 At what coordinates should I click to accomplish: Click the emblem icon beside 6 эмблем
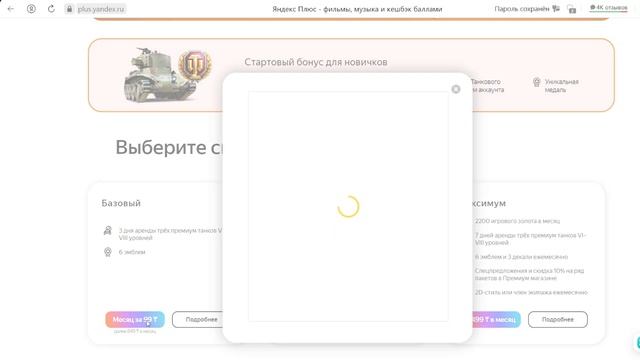108,252
